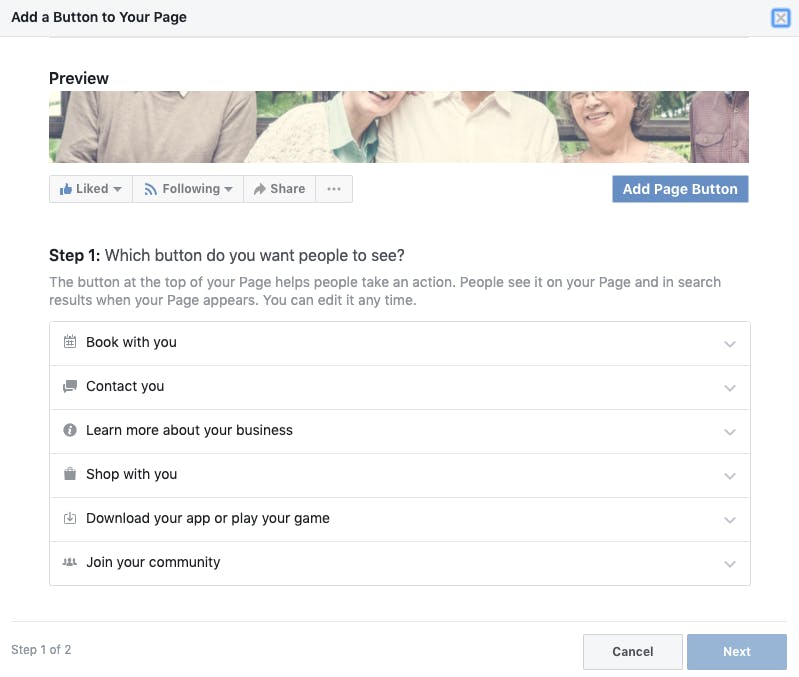Open the Following dropdown
799x677 pixels.
[188, 189]
